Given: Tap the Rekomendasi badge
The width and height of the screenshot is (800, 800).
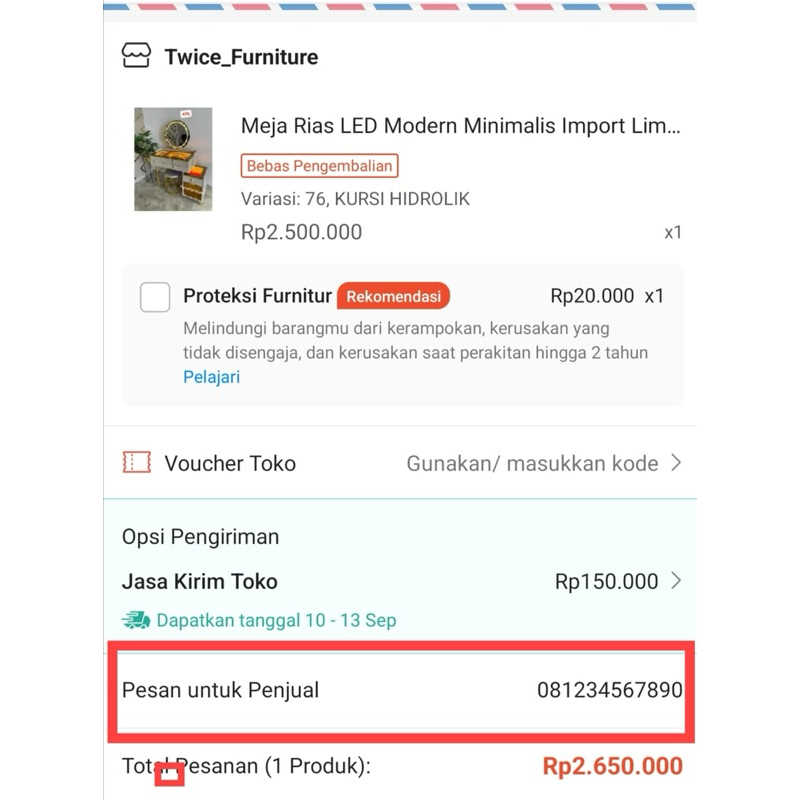Looking at the screenshot, I should pos(393,296).
